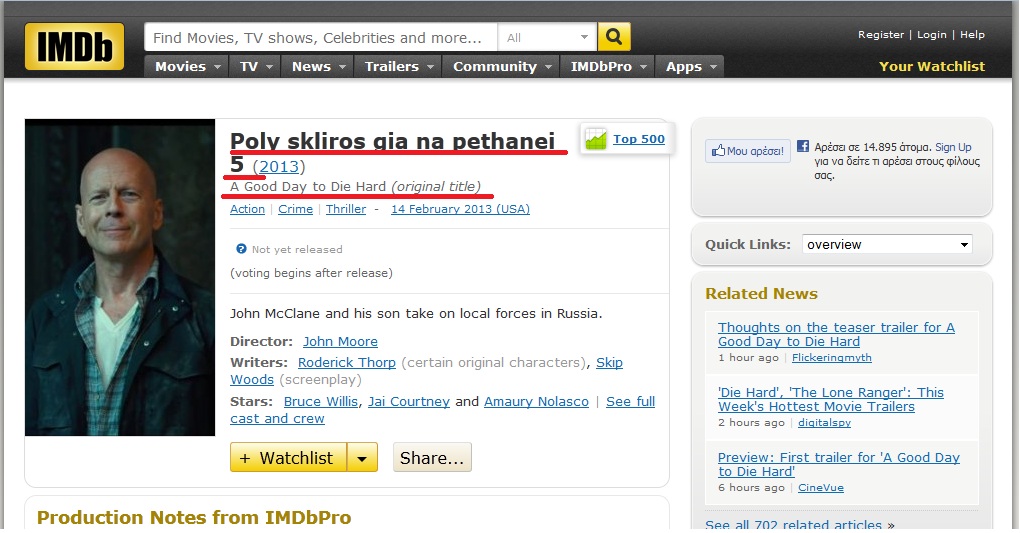Click See full cast and crew
1020x533 pixels.
click(x=630, y=402)
